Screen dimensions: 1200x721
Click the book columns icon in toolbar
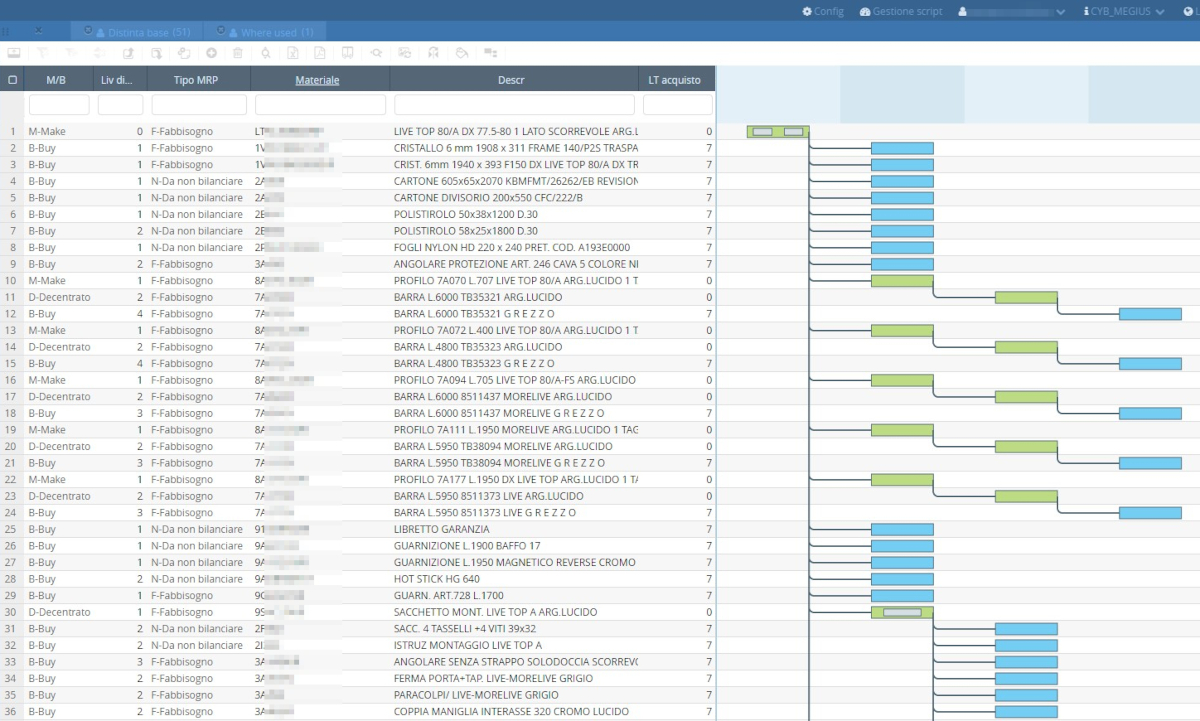point(347,53)
